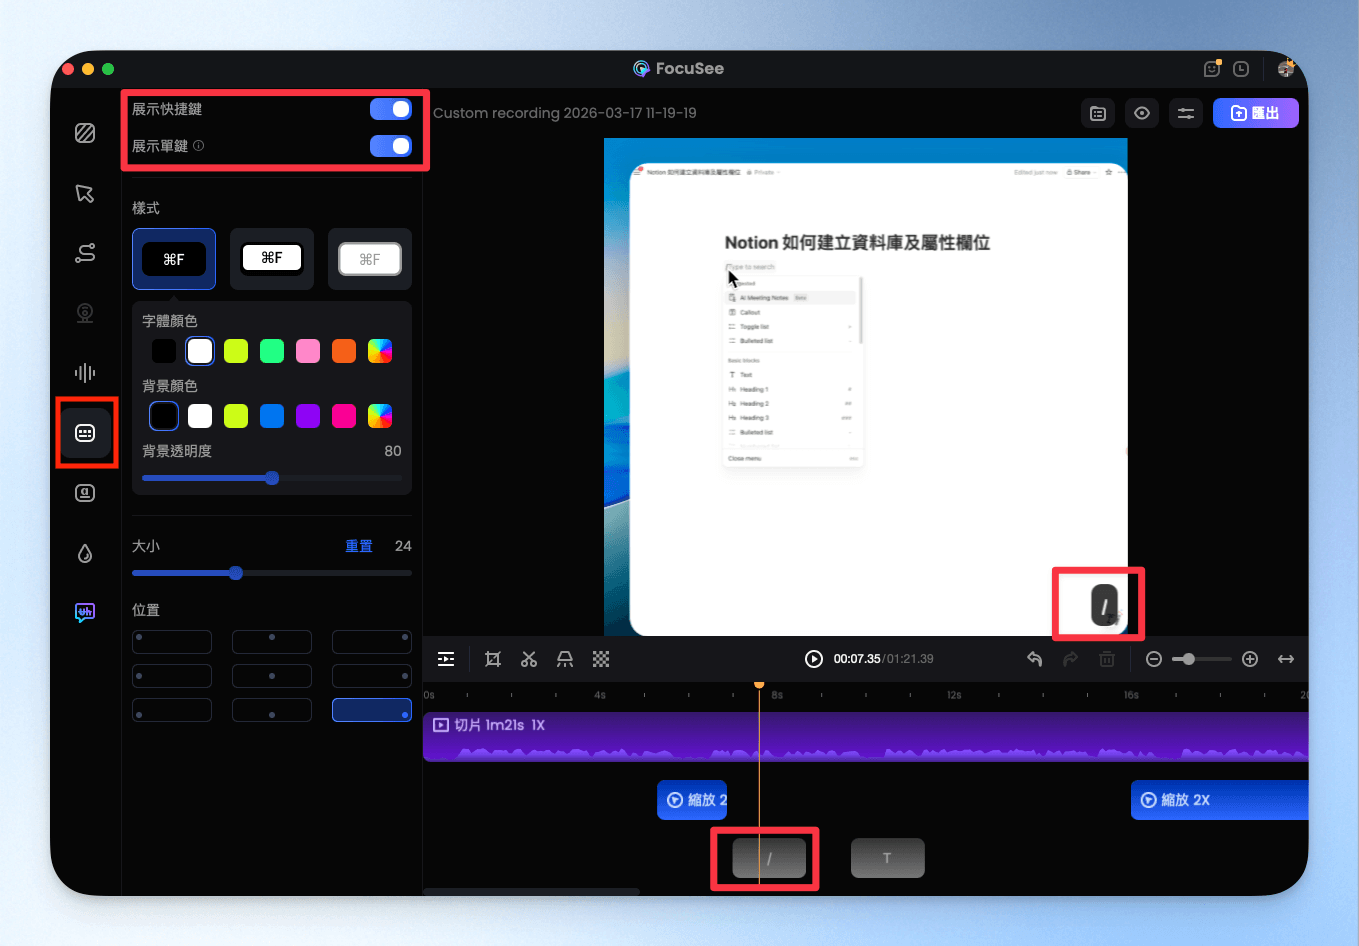Viewport: 1359px width, 946px height.
Task: Click the cut scissors tool
Action: [529, 659]
